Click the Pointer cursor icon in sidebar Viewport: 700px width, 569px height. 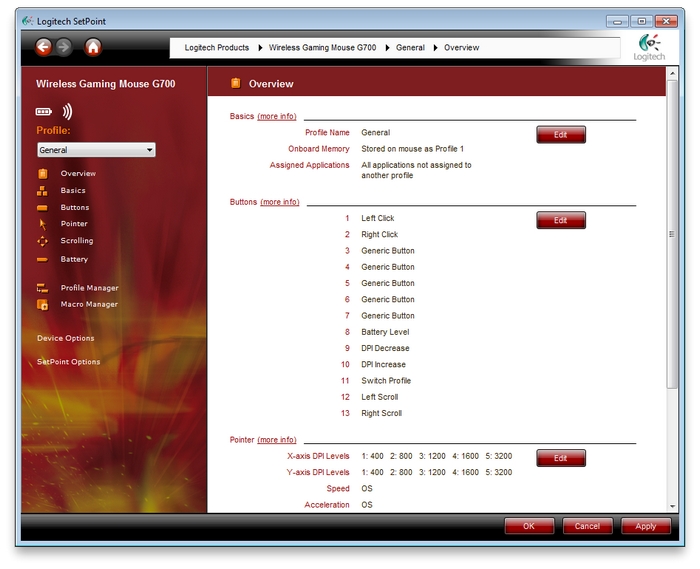click(x=43, y=224)
